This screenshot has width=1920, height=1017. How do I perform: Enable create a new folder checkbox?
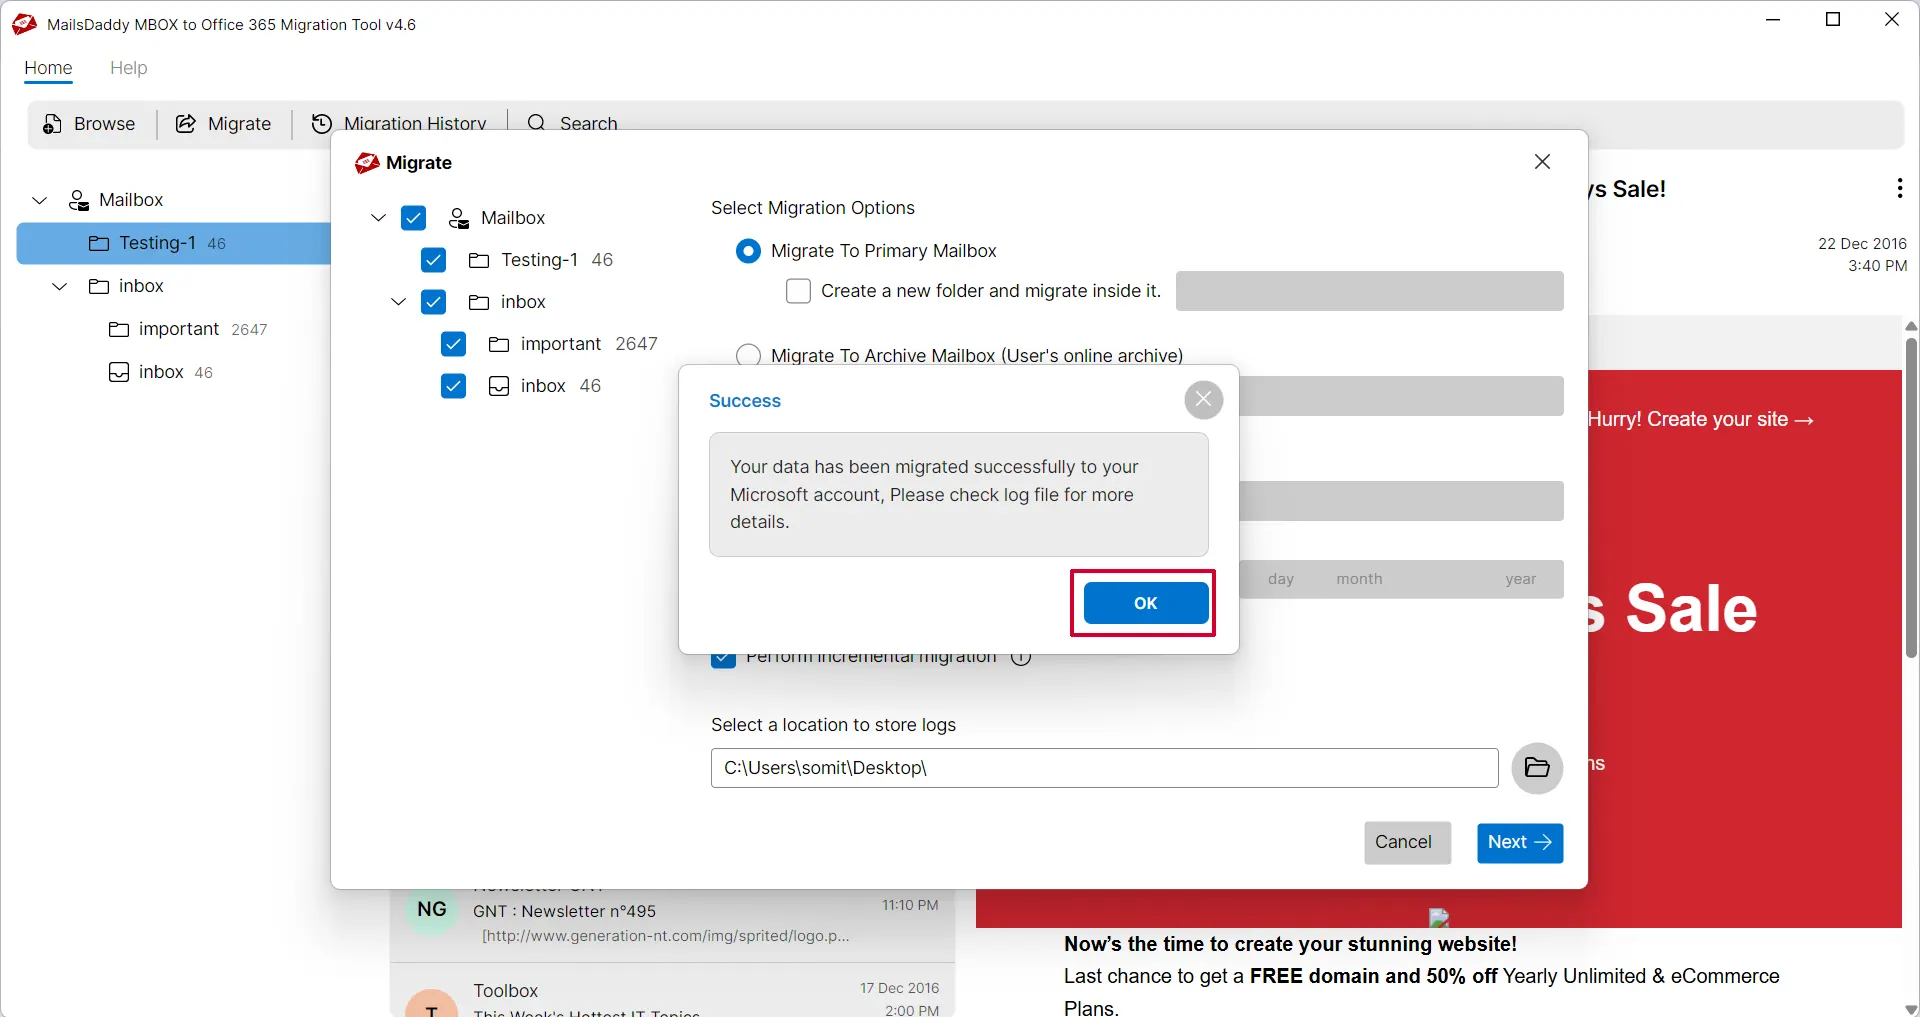[798, 291]
